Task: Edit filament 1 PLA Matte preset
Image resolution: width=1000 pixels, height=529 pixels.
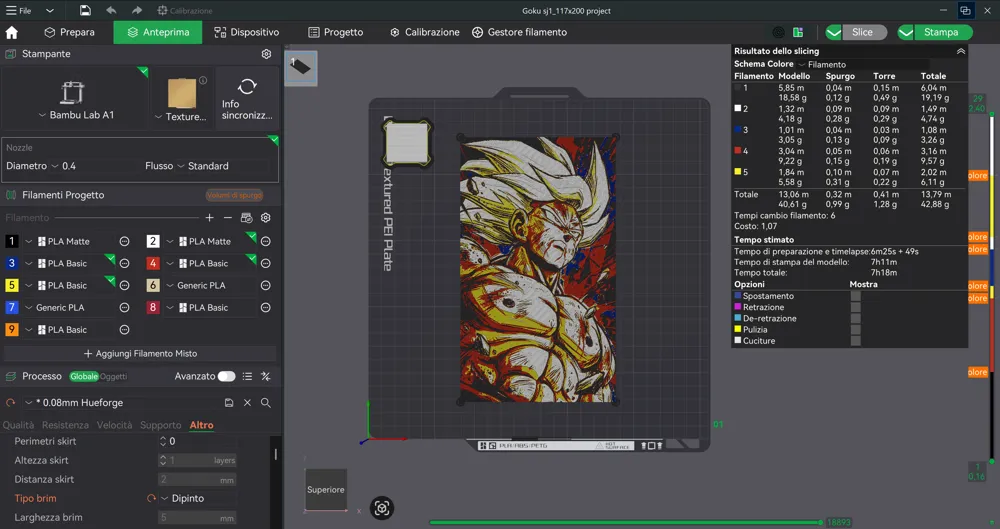Action: click(x=124, y=241)
